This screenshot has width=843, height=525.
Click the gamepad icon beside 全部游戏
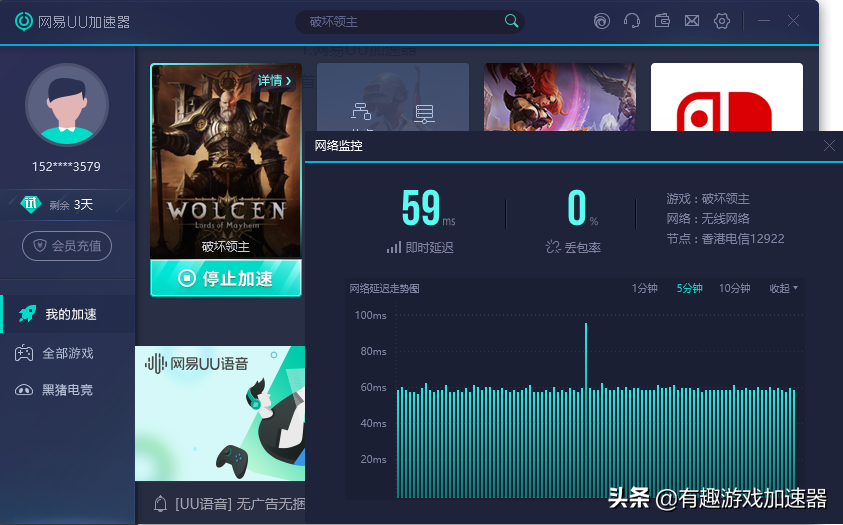(24, 353)
